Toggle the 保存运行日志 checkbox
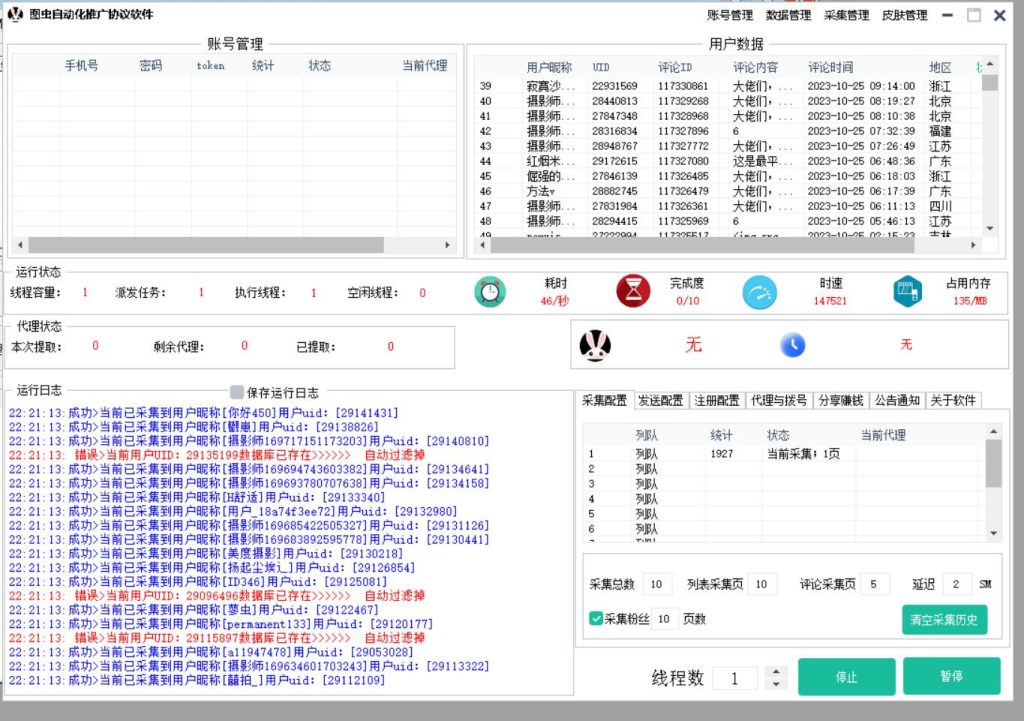Screen dimensions: 1024x721 (236, 392)
